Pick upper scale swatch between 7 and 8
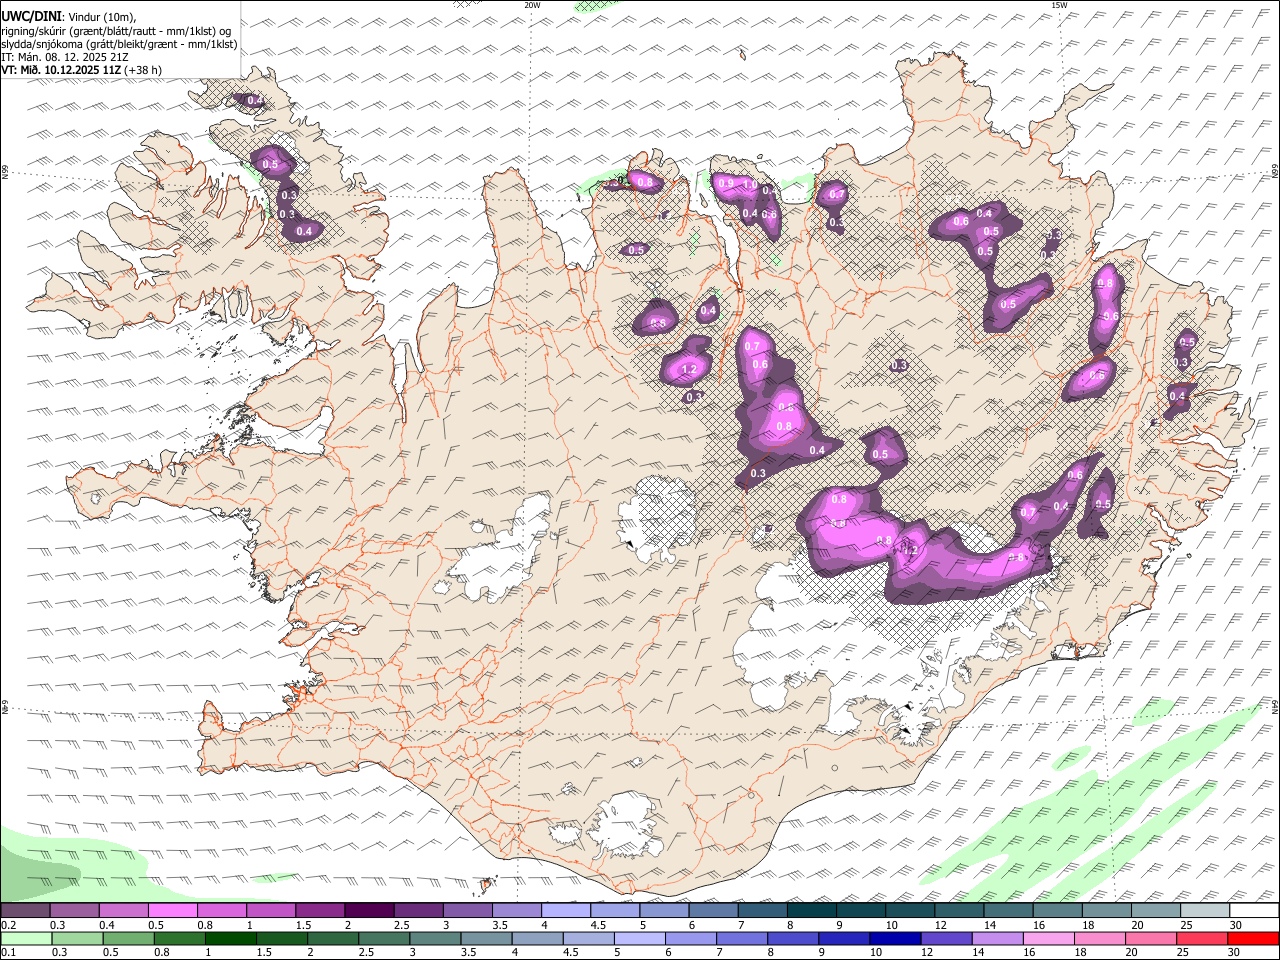 (x=762, y=910)
